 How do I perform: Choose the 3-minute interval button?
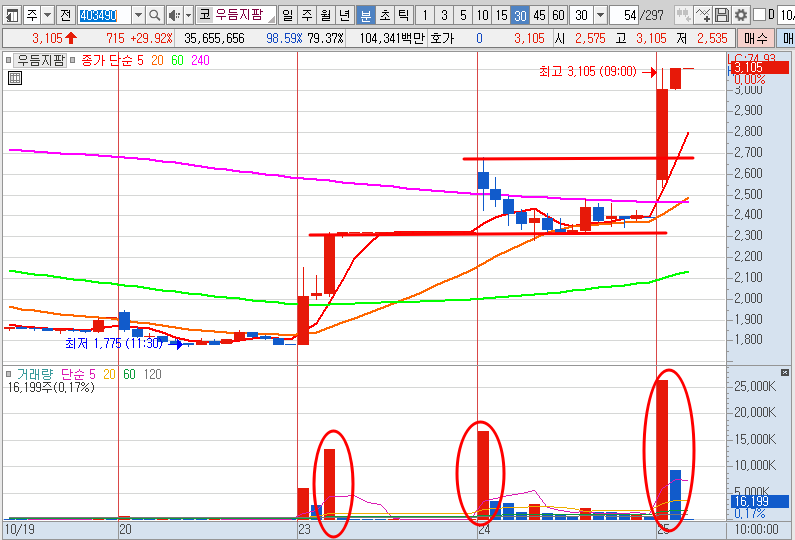click(444, 15)
